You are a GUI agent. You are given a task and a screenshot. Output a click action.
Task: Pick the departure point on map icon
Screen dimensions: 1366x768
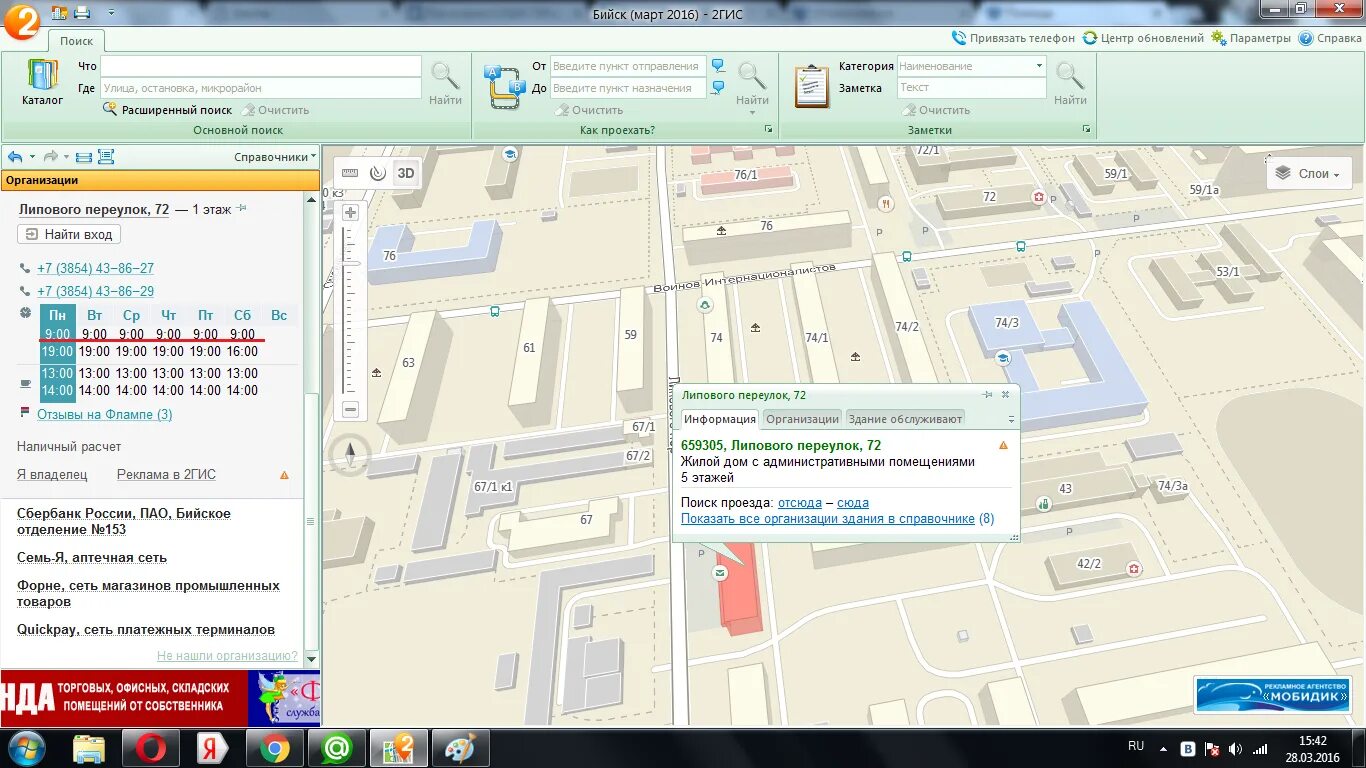tap(718, 66)
